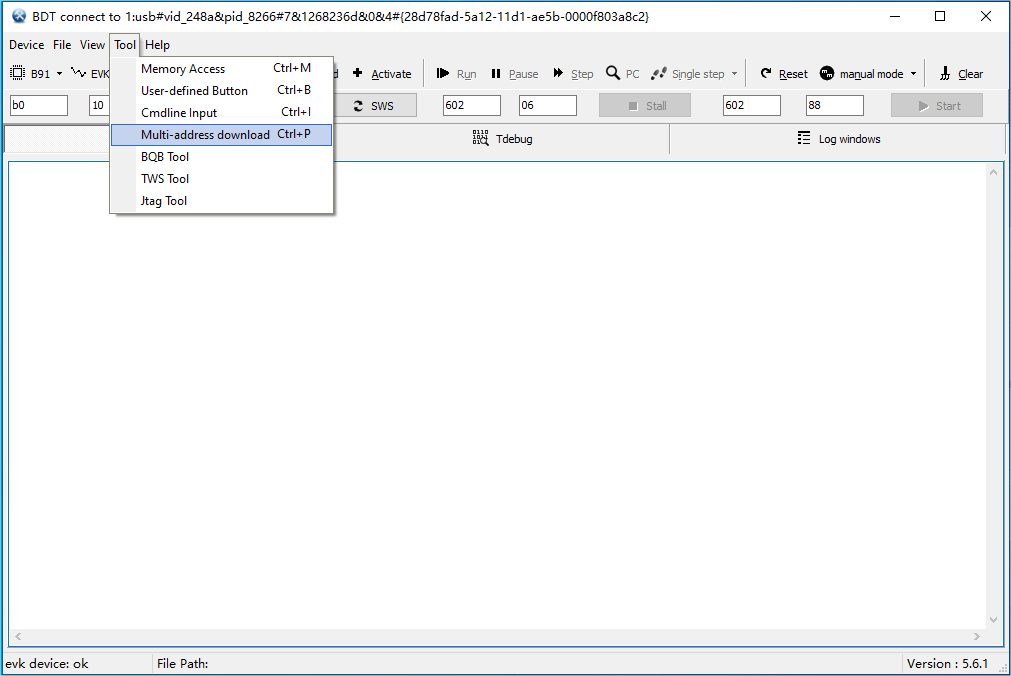Click the 602 field before Stall
The image size is (1011, 676).
pos(472,105)
